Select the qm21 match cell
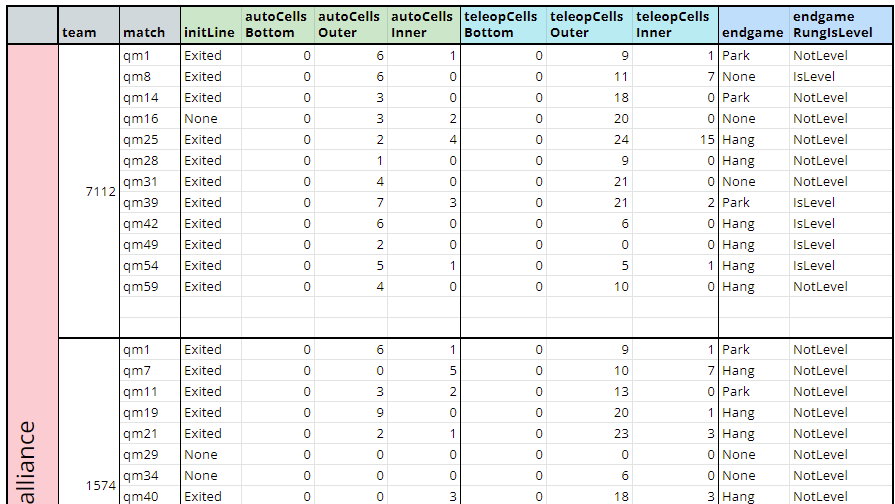The image size is (895, 504). click(x=150, y=434)
